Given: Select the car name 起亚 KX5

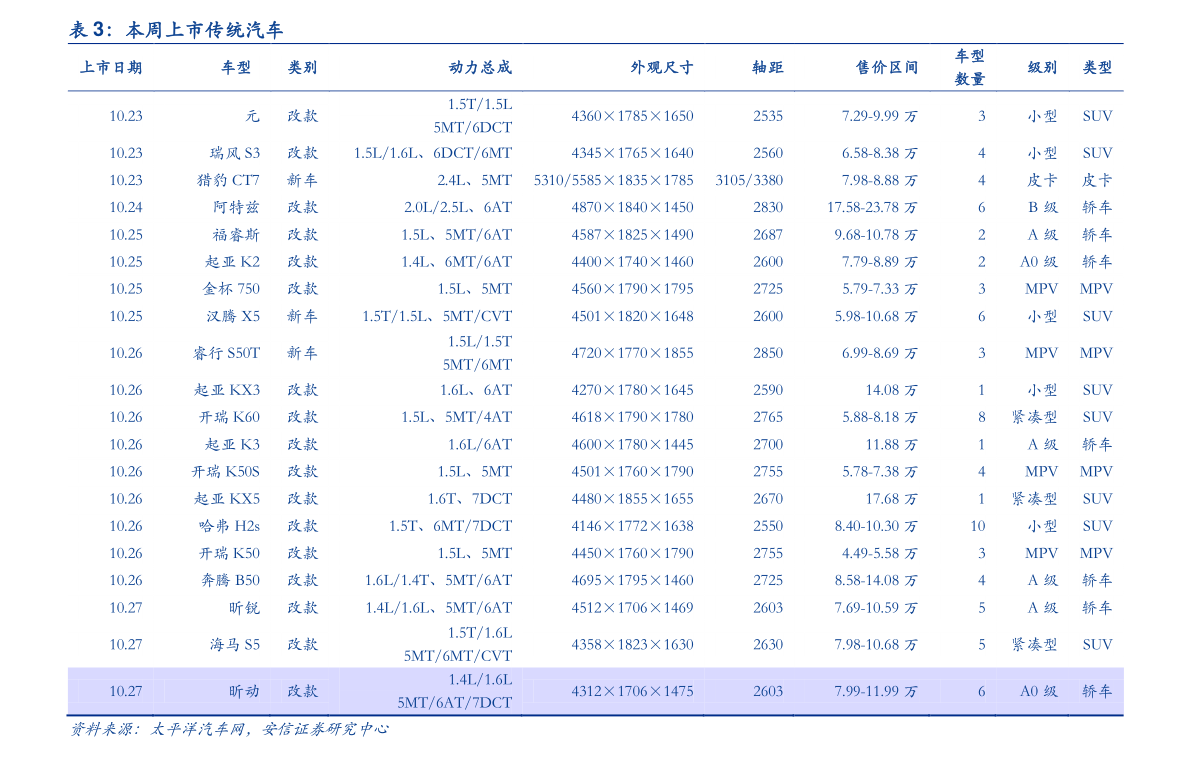Looking at the screenshot, I should tap(227, 500).
